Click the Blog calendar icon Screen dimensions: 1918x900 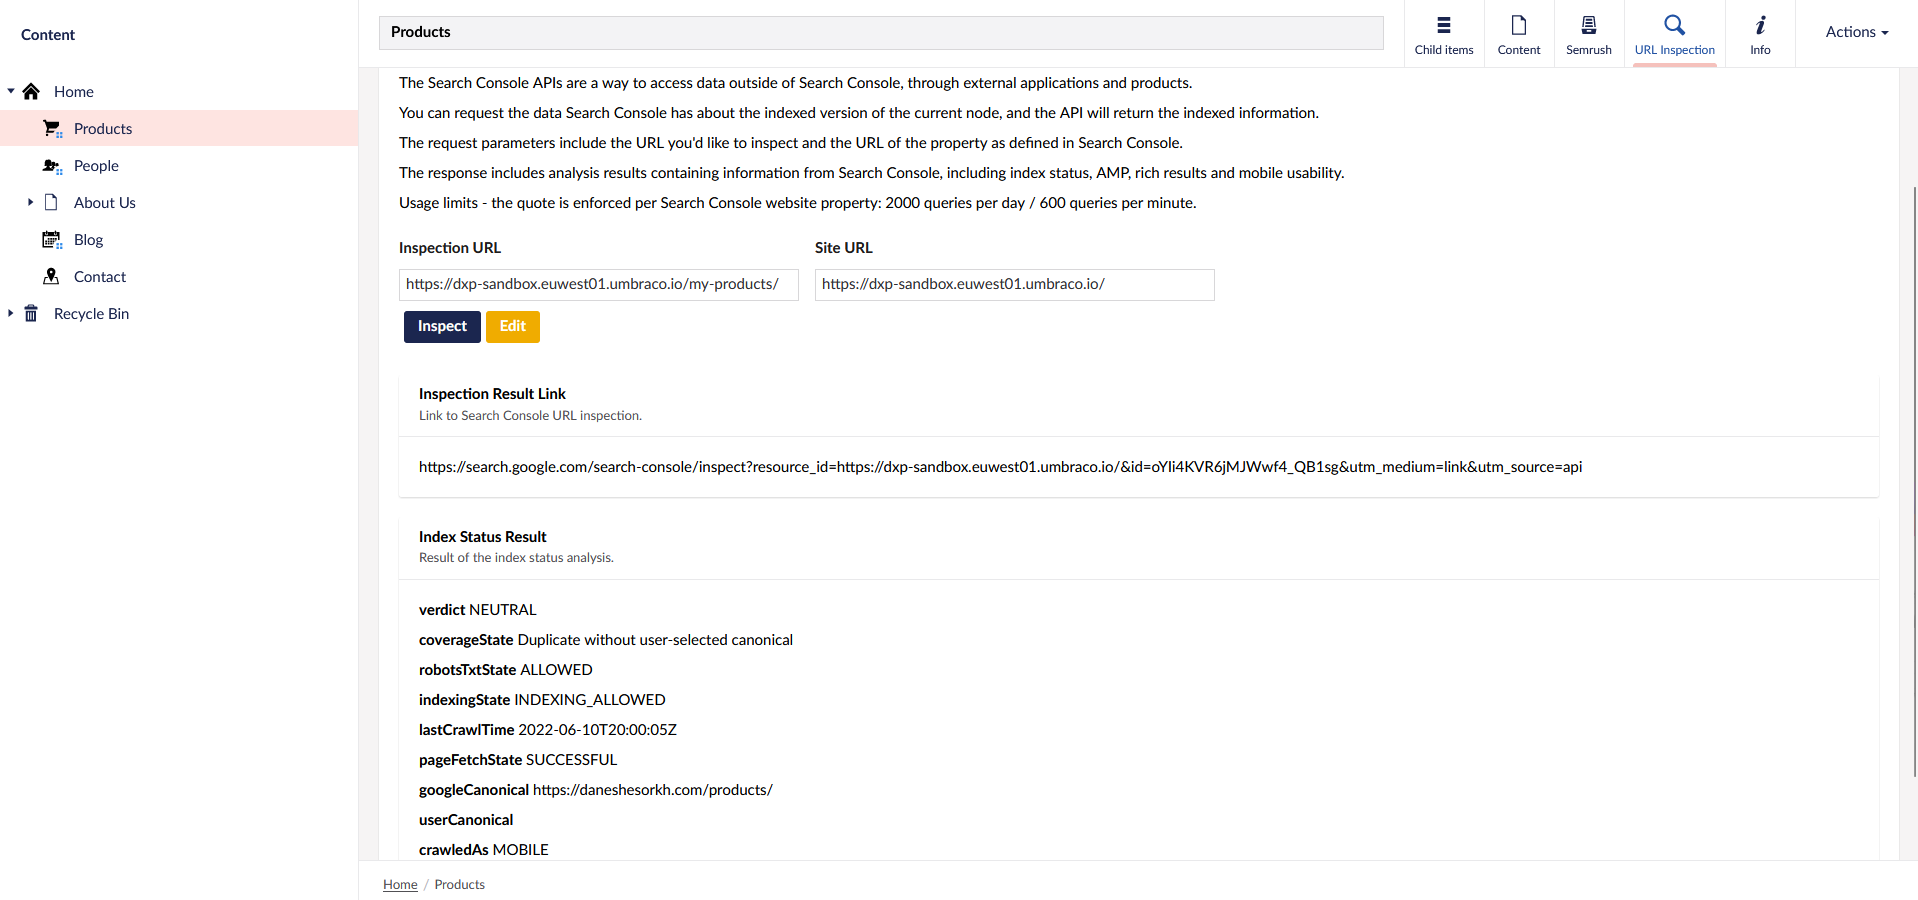pos(52,240)
